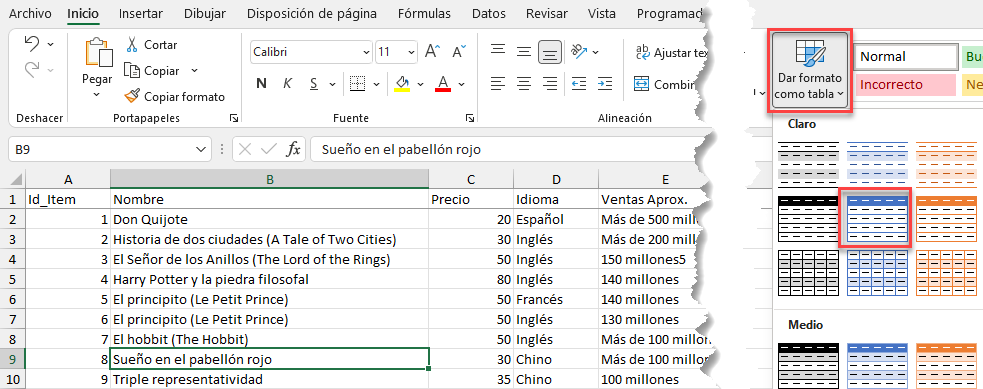Image resolution: width=983 pixels, height=389 pixels.
Task: Open Dar formato como tabla menu
Action: click(809, 70)
